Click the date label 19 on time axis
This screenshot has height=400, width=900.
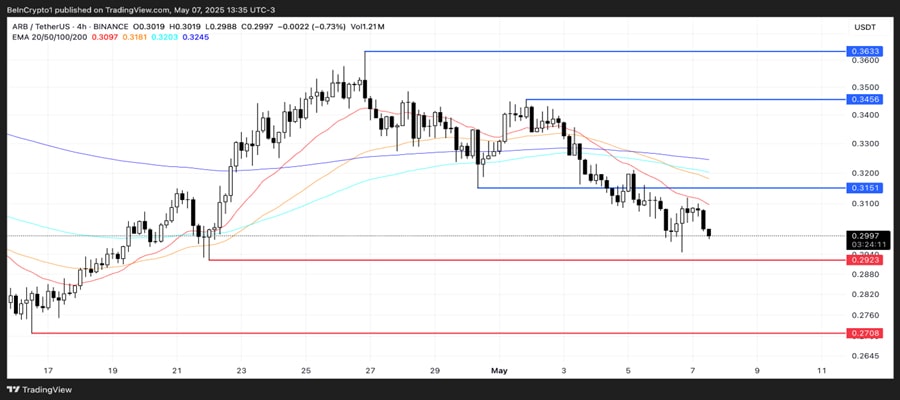coord(112,370)
